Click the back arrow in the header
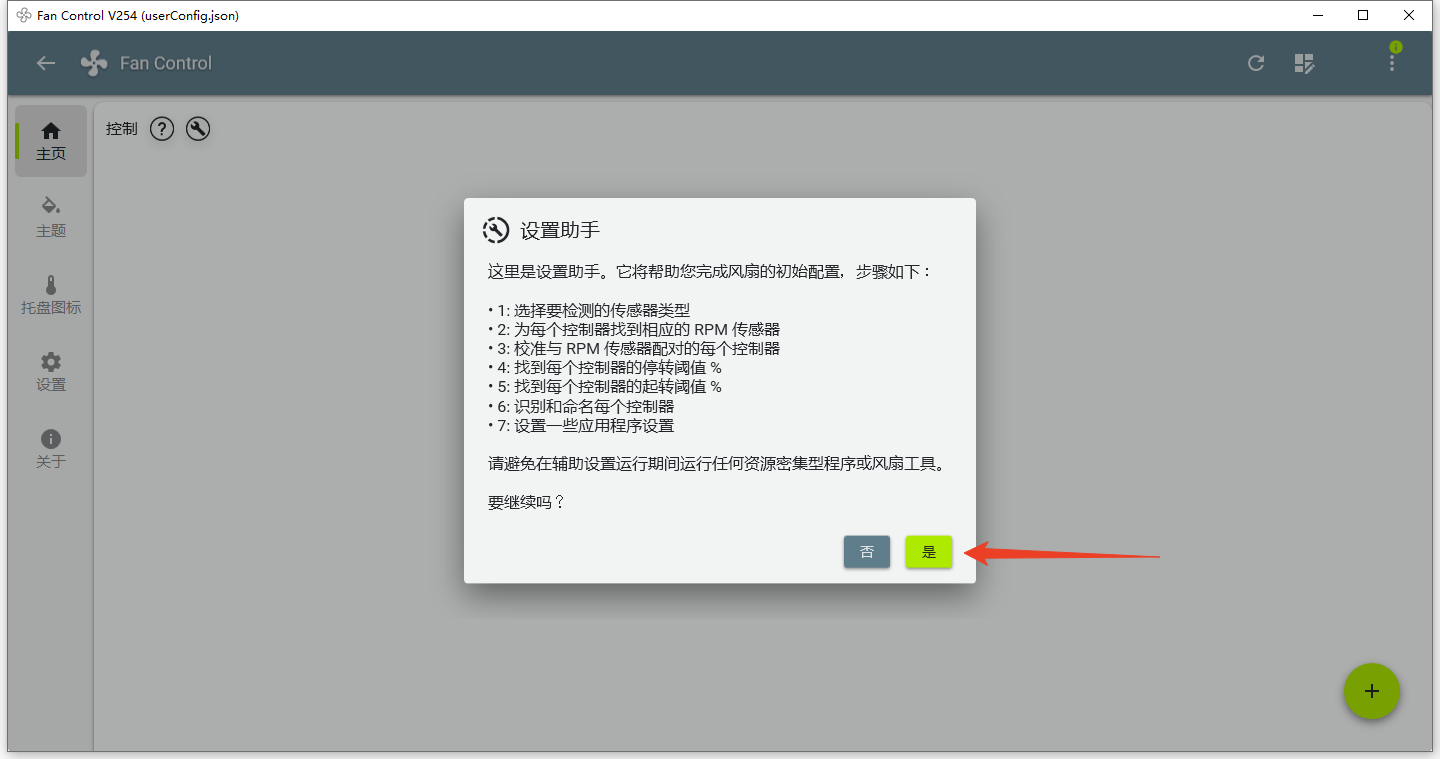 pyautogui.click(x=46, y=63)
